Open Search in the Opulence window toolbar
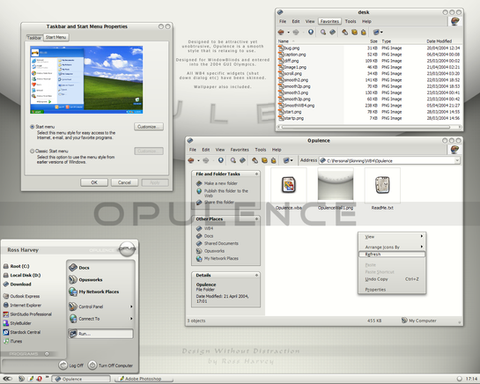 pyautogui.click(x=233, y=160)
